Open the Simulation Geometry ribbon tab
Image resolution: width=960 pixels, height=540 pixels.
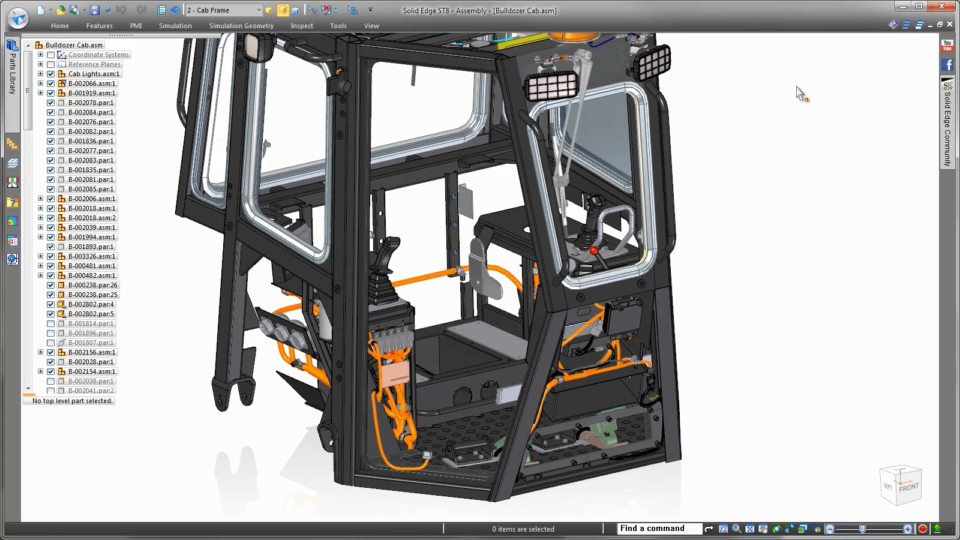(x=240, y=26)
